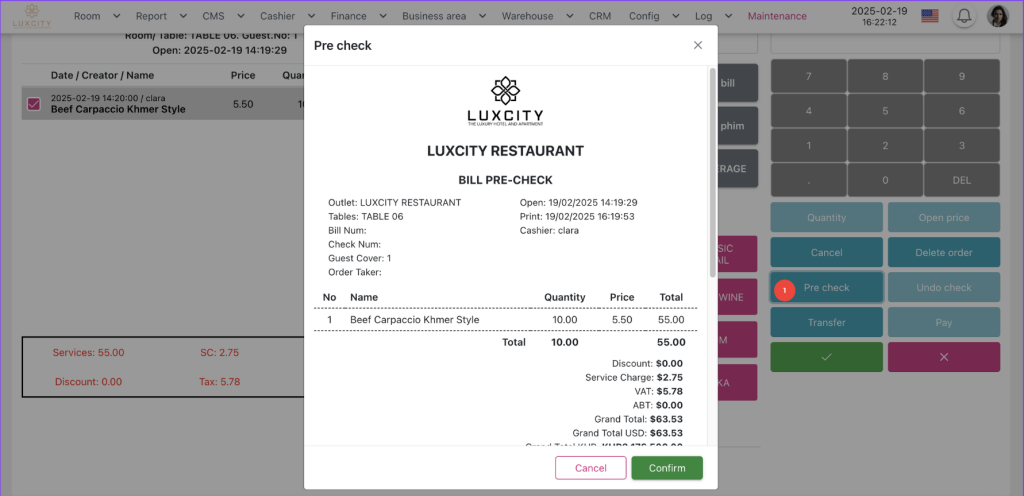Expand the Warehouse dropdown menu
The width and height of the screenshot is (1024, 496).
point(535,16)
